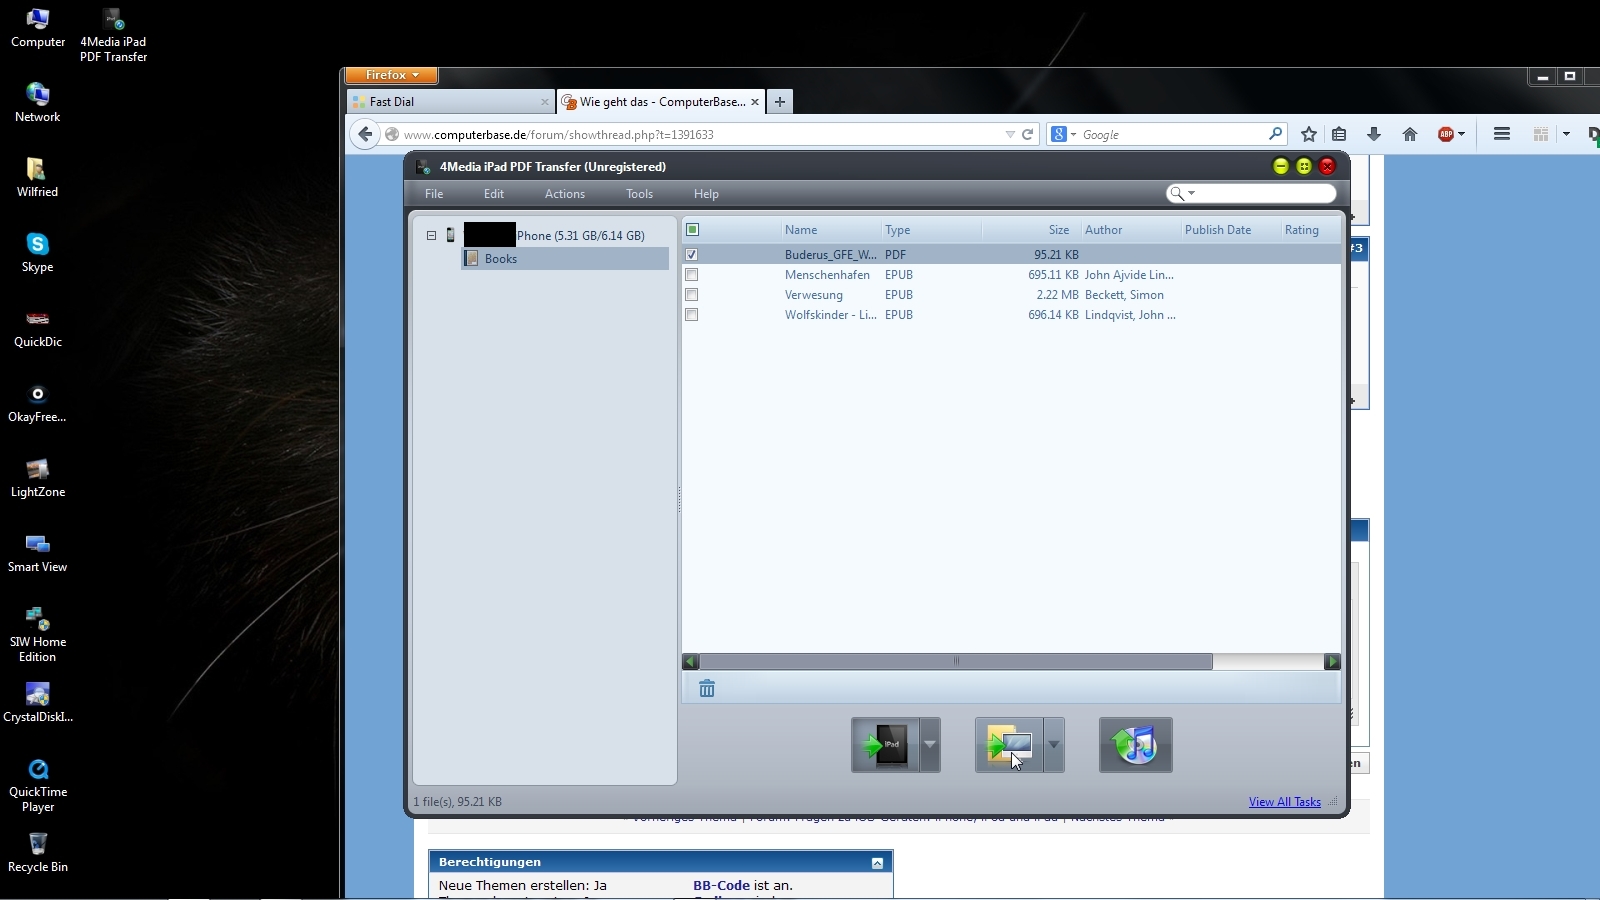Click Firefox bookmark star icon

[x=1309, y=134]
